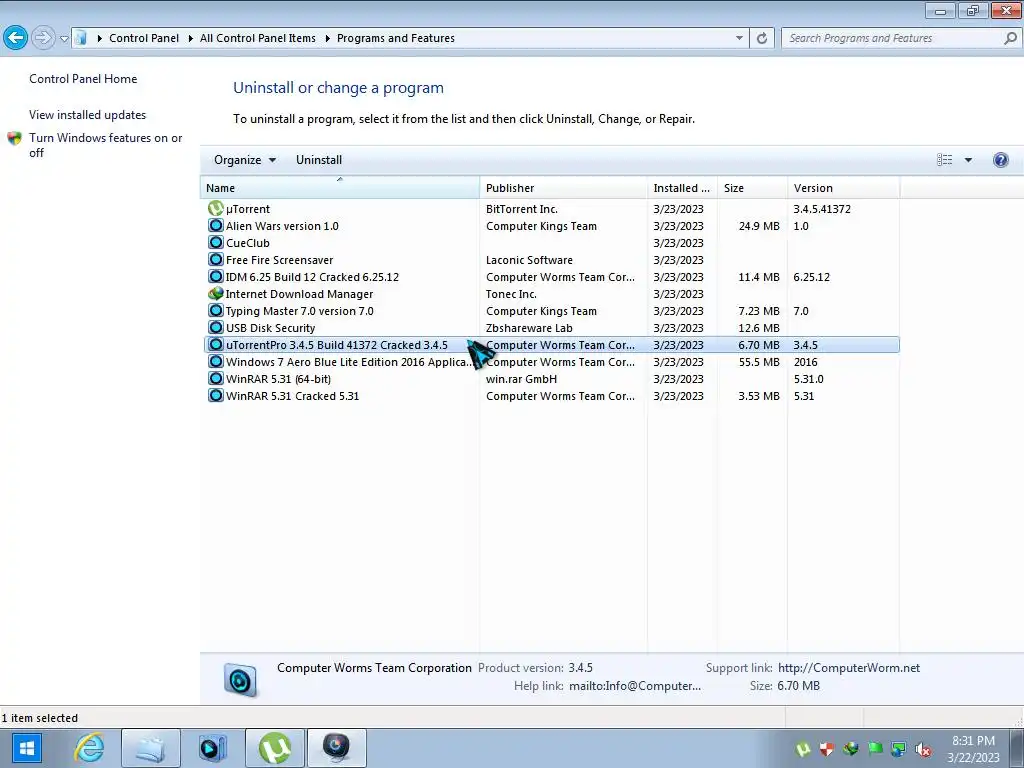Click the Search Programs and Features box

pyautogui.click(x=893, y=38)
